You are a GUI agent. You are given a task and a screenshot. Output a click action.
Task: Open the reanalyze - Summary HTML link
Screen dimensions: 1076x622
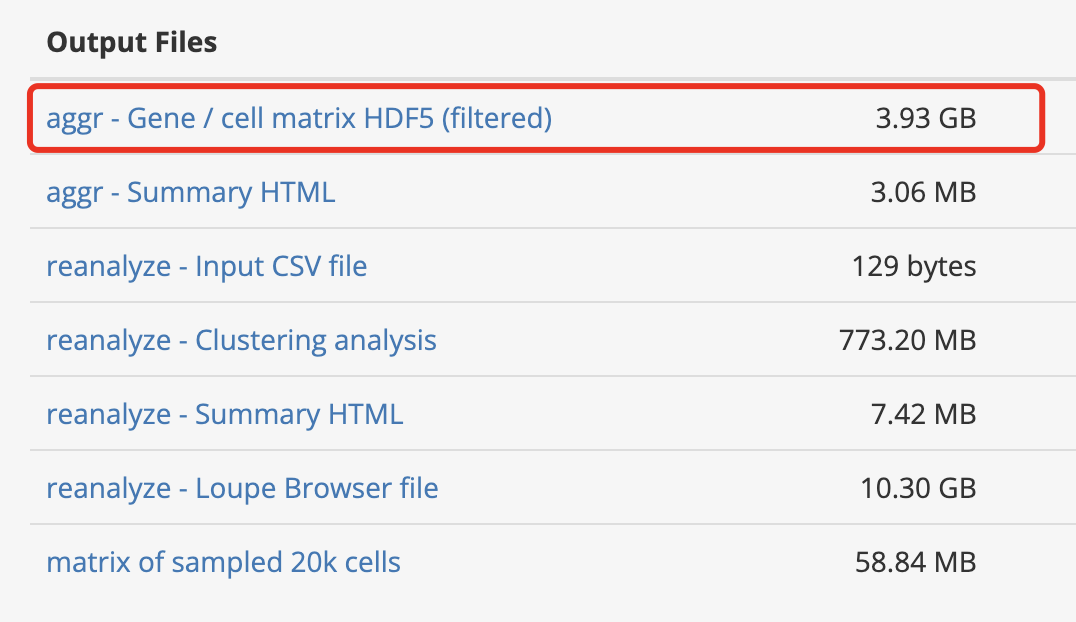(x=224, y=415)
